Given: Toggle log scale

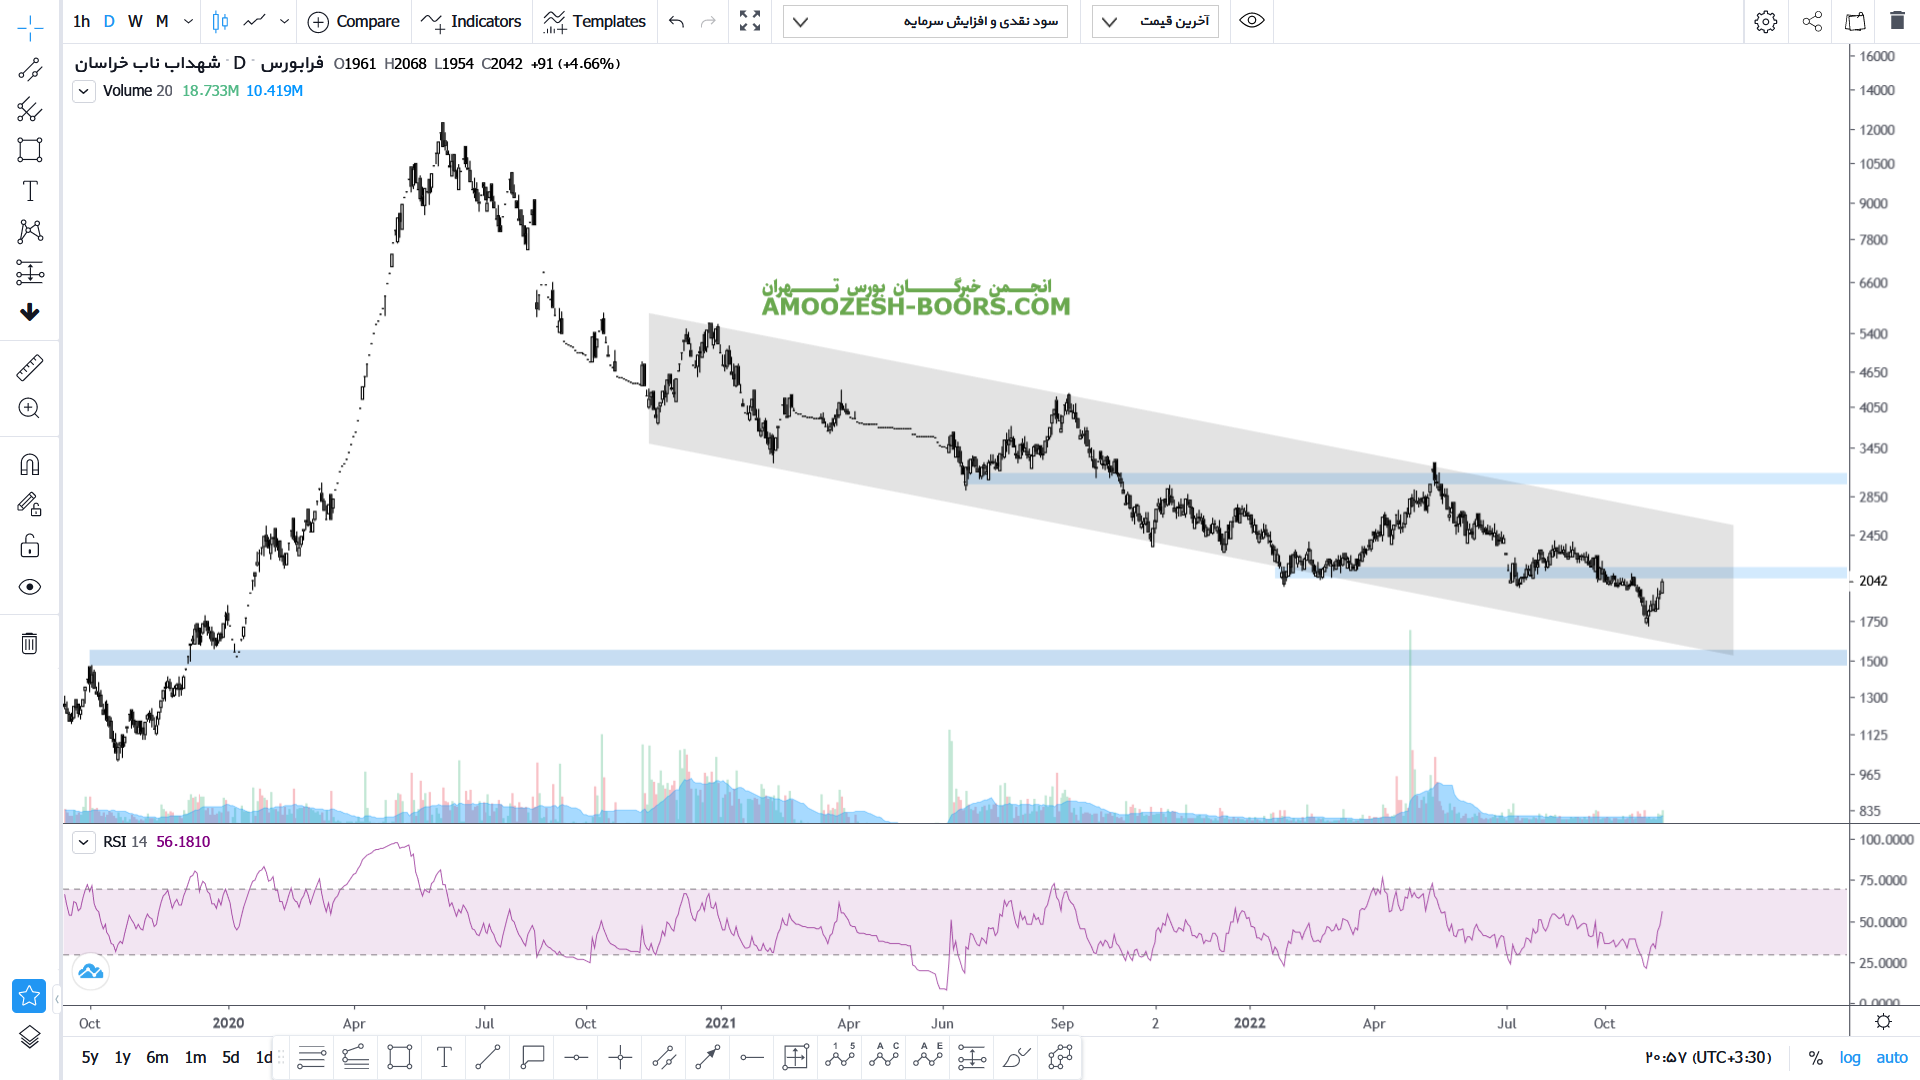Looking at the screenshot, I should coord(1850,1057).
